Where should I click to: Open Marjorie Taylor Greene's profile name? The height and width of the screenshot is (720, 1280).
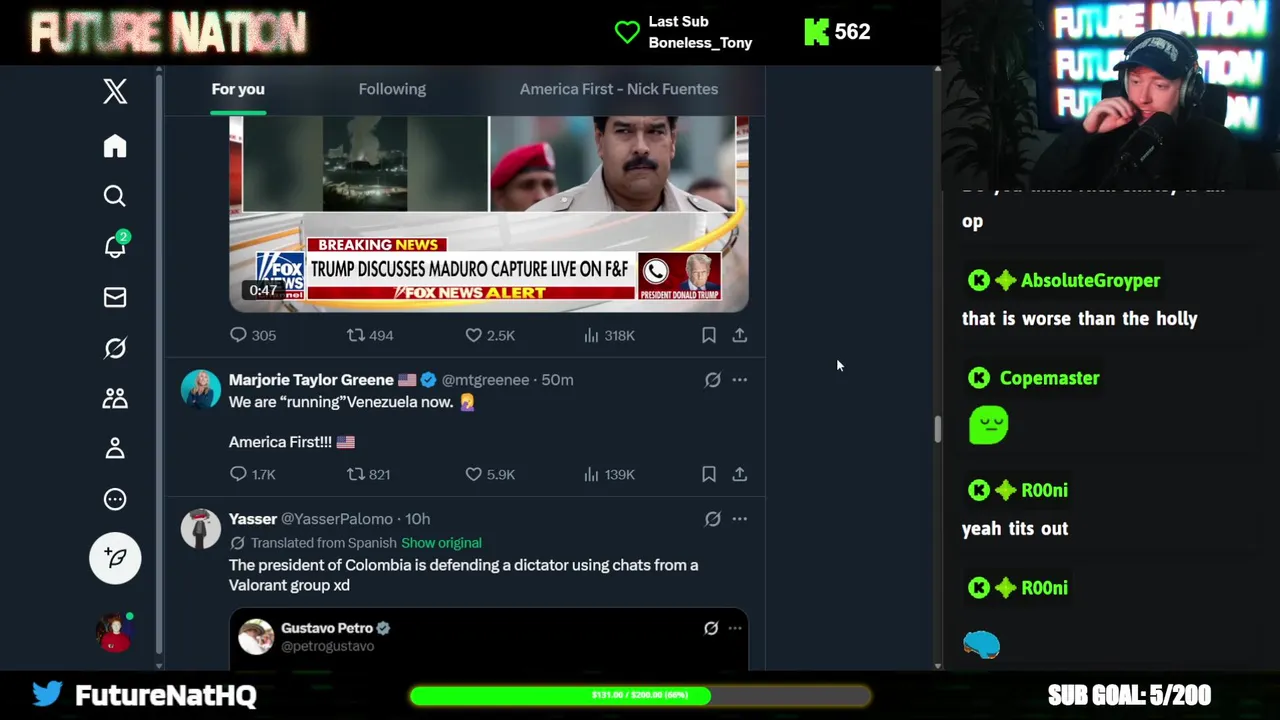click(x=311, y=380)
